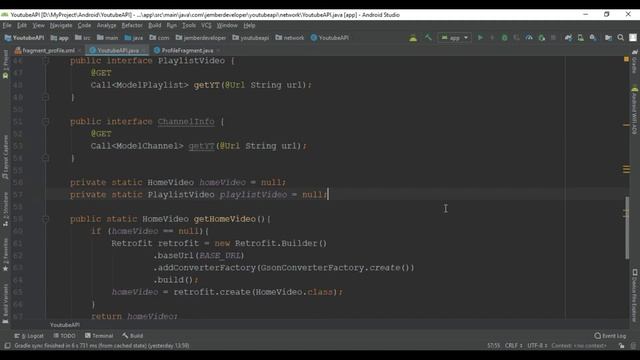The image size is (640, 360).
Task: Click fold end marker of ChannelInfo interface
Action: tap(46, 158)
